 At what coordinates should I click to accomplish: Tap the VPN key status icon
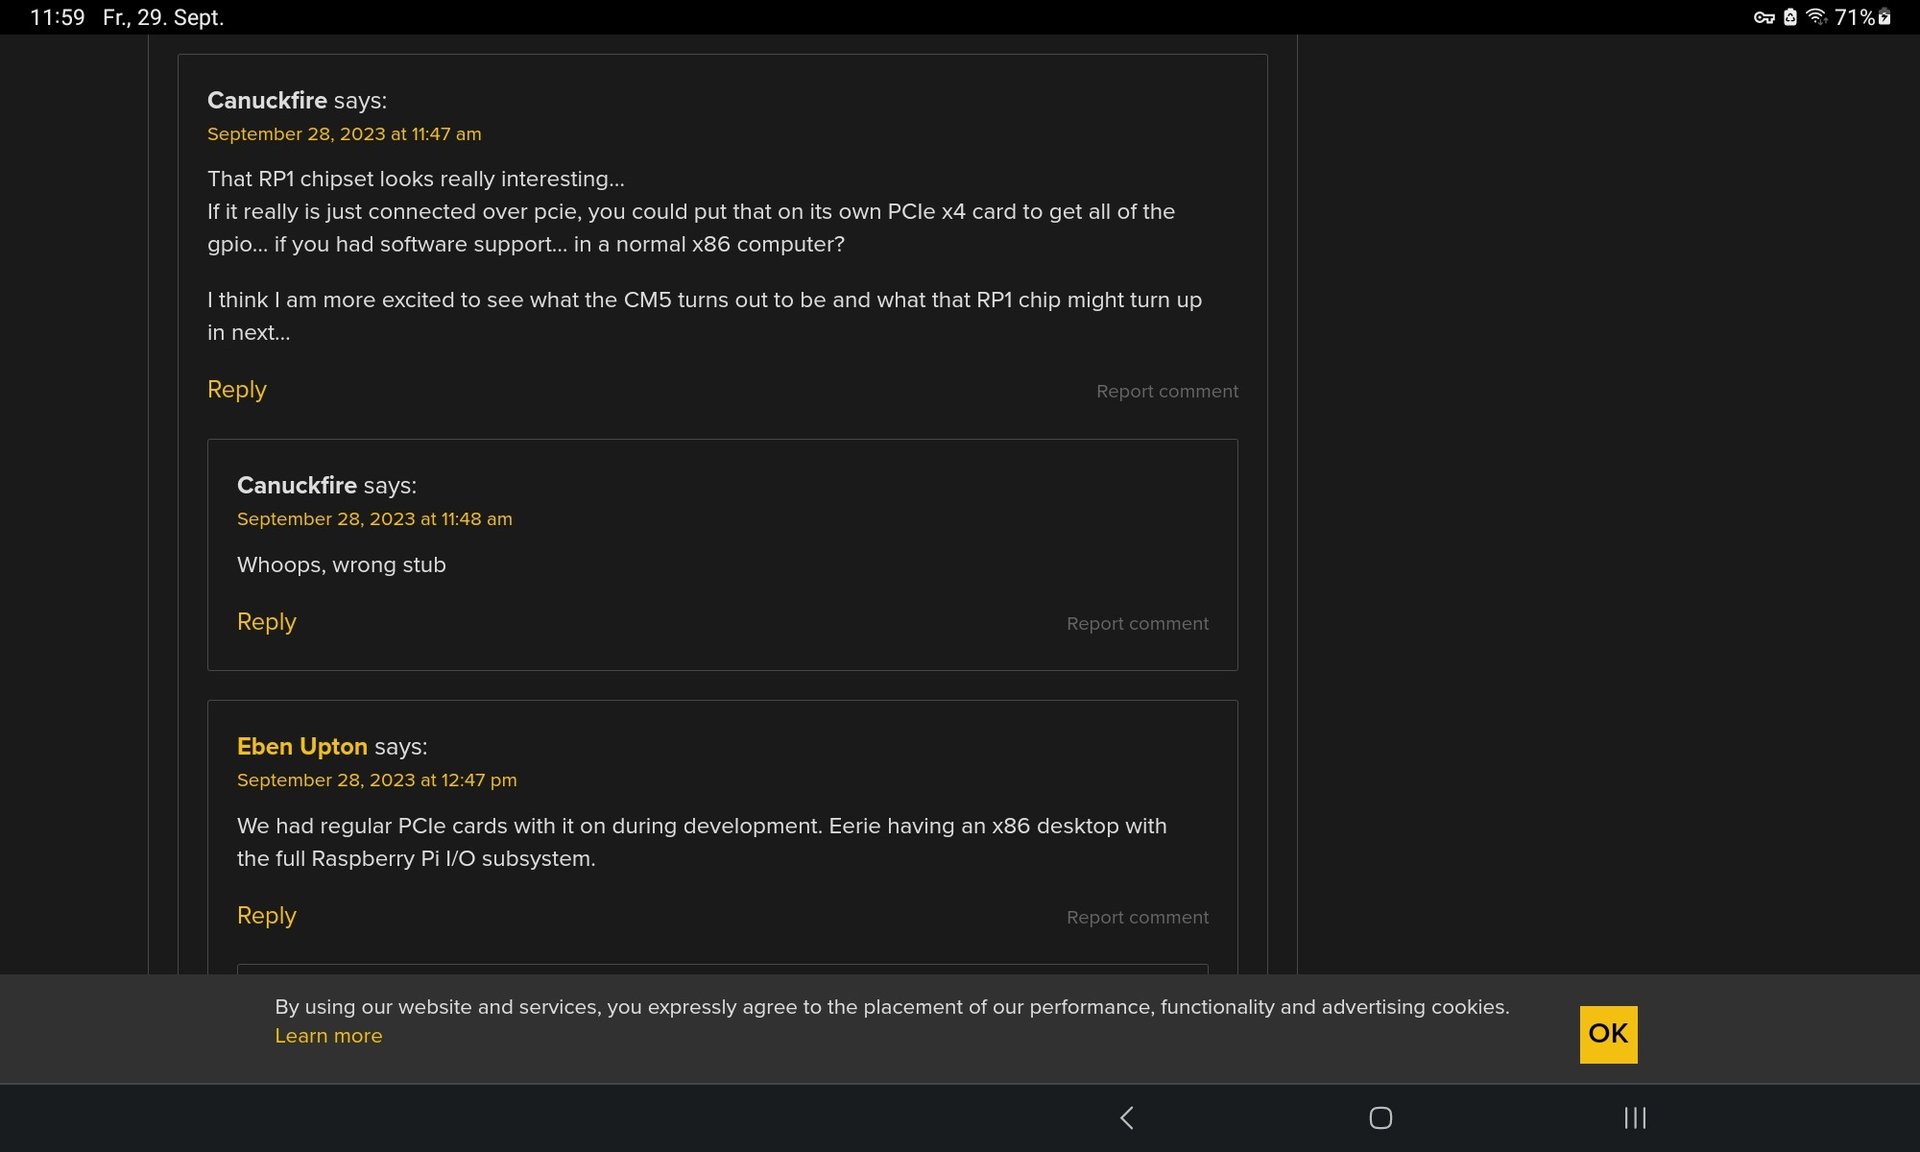pyautogui.click(x=1763, y=17)
